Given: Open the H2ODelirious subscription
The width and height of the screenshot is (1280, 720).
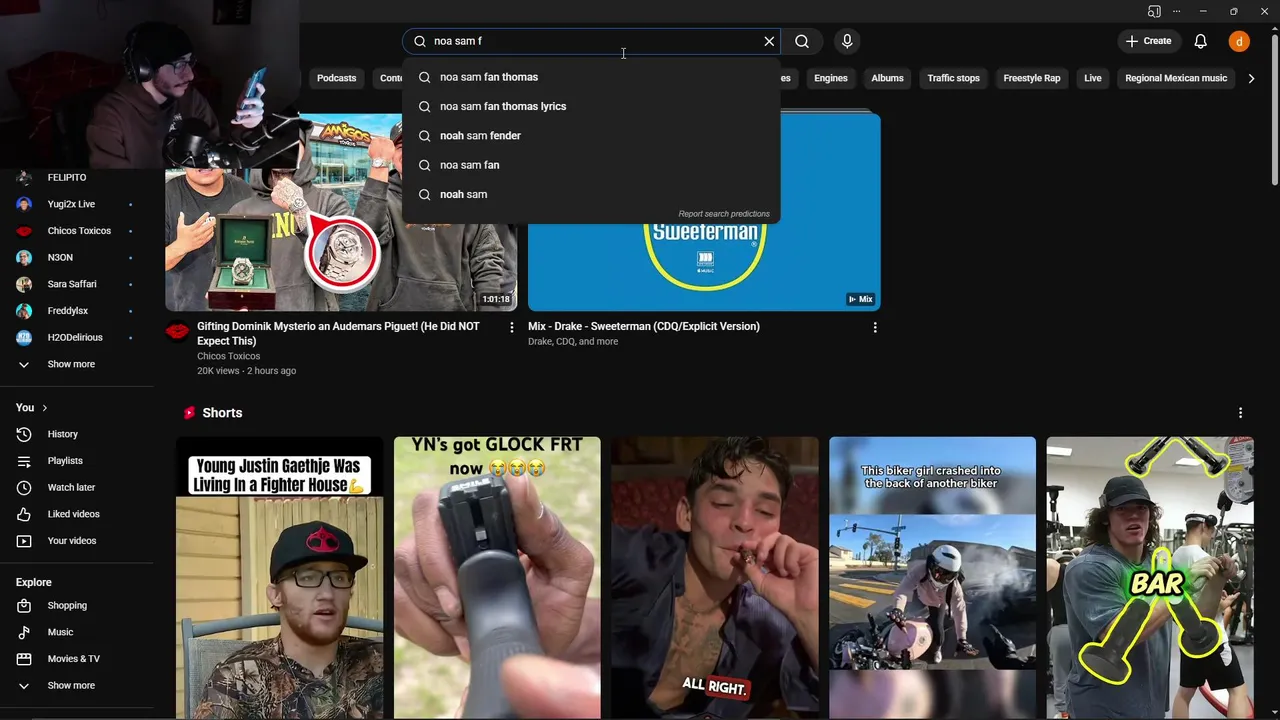Looking at the screenshot, I should [x=76, y=337].
